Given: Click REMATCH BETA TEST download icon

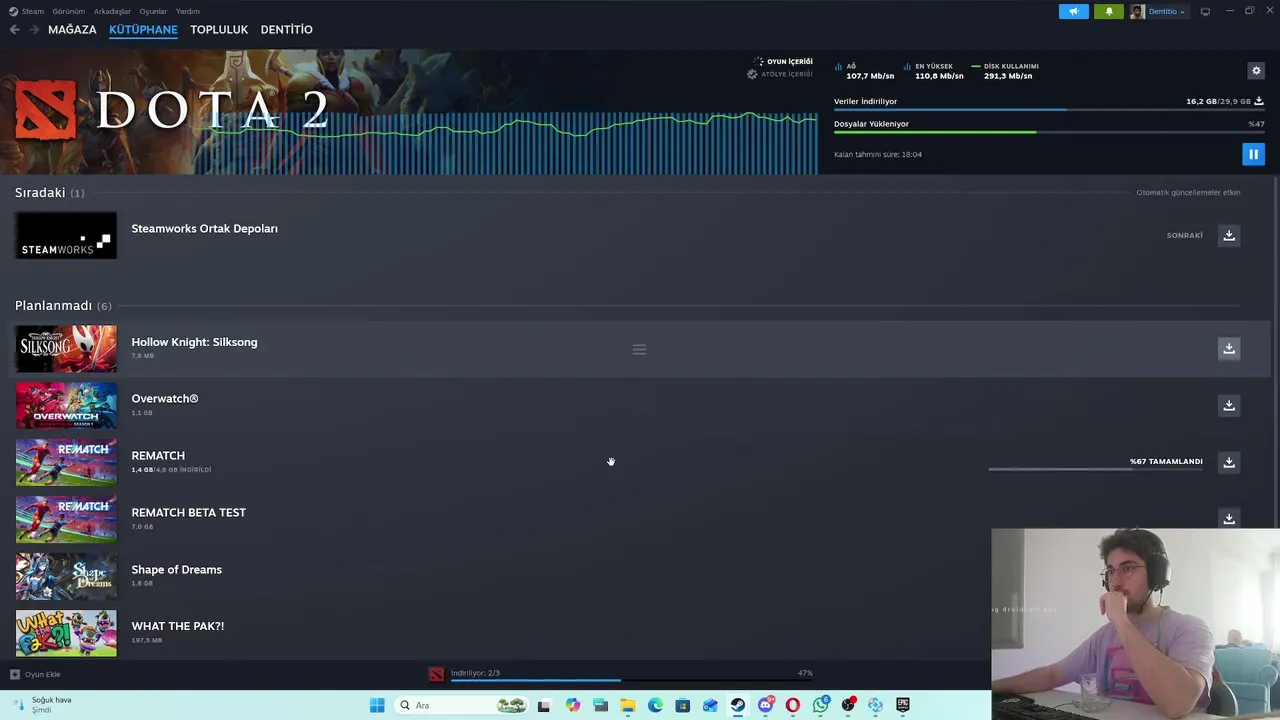Looking at the screenshot, I should pyautogui.click(x=1229, y=518).
